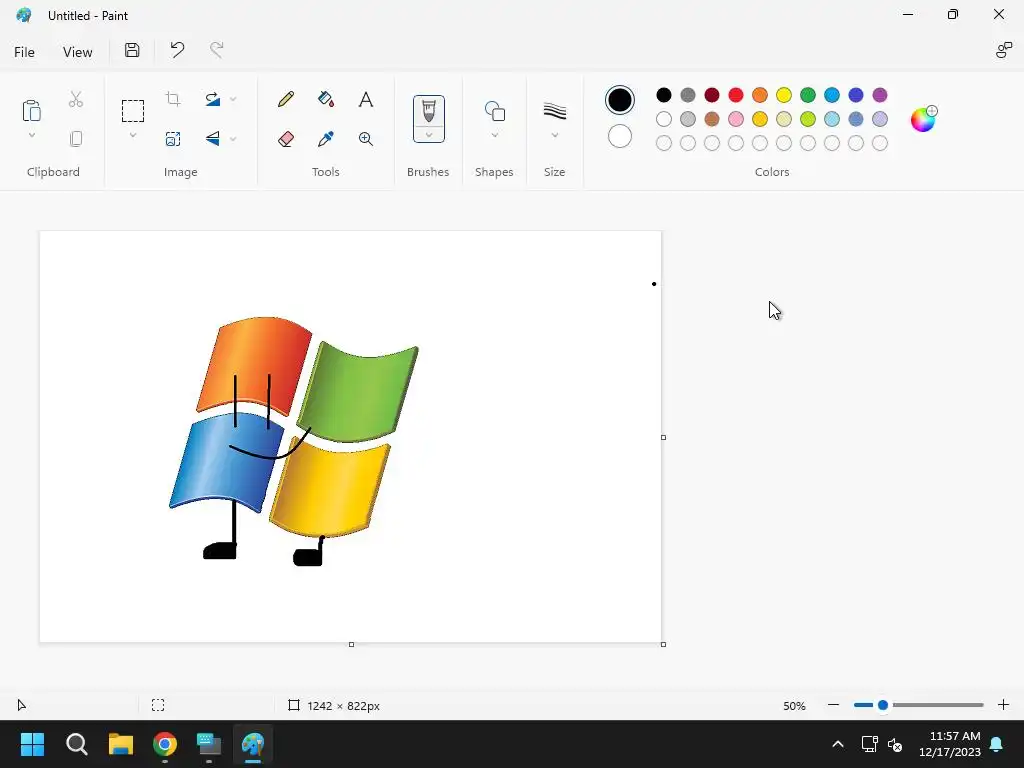Image resolution: width=1024 pixels, height=768 pixels.
Task: Click the Rotate image icon
Action: 212,99
